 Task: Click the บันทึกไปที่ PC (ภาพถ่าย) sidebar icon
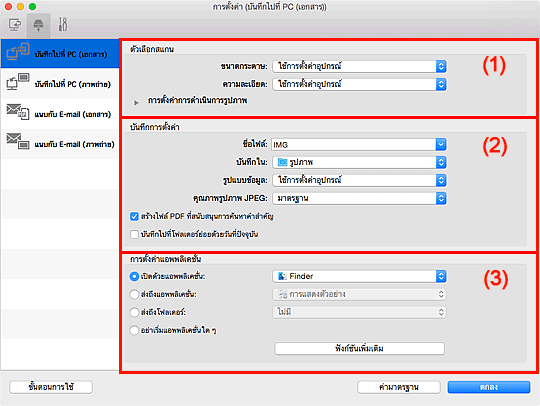click(18, 82)
